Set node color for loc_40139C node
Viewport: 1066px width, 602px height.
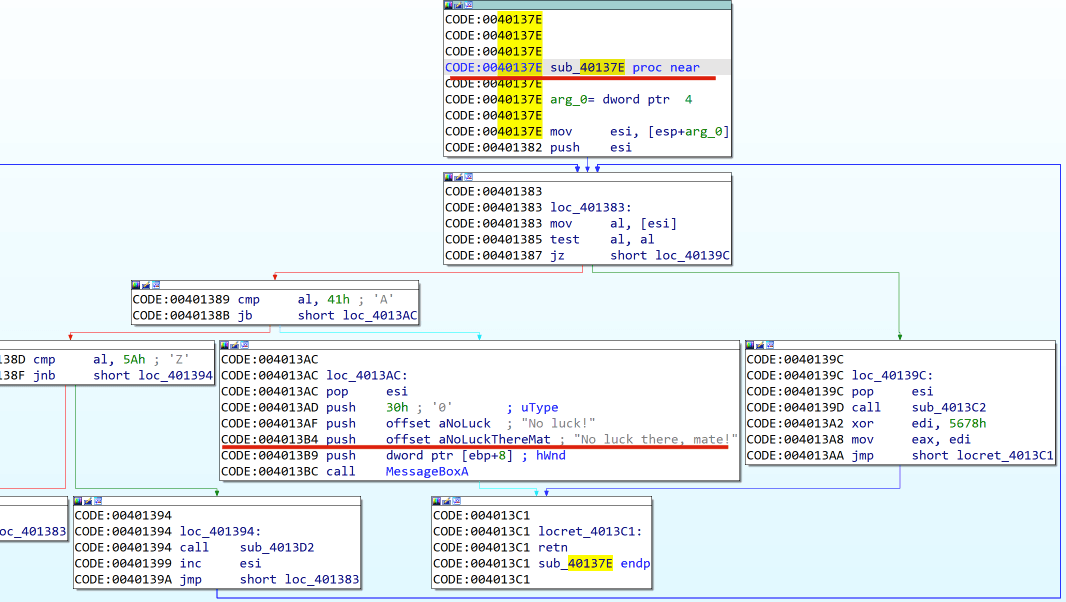point(750,345)
